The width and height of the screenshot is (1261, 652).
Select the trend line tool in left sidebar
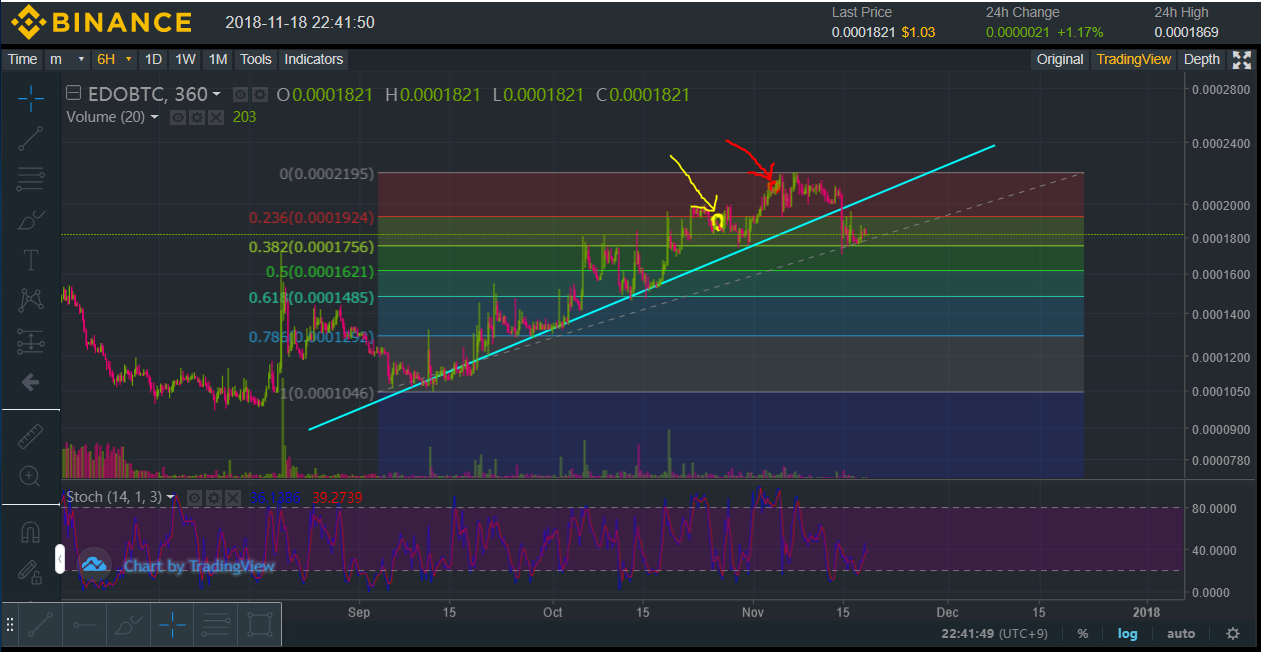tap(30, 138)
